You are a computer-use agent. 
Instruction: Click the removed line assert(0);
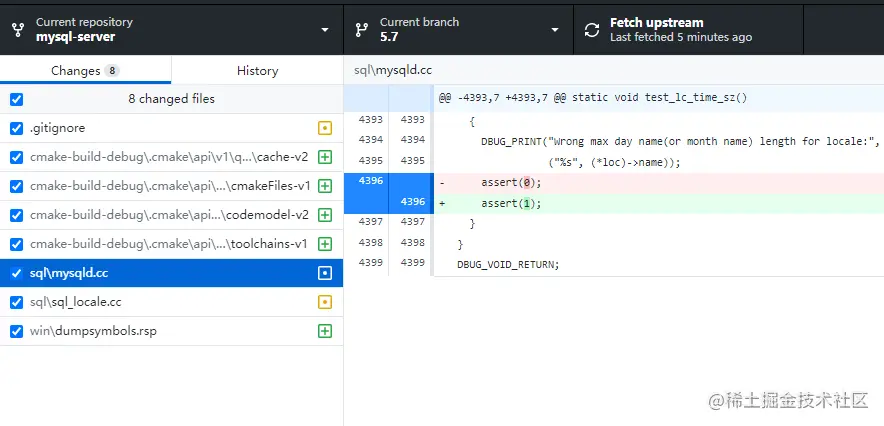click(511, 183)
